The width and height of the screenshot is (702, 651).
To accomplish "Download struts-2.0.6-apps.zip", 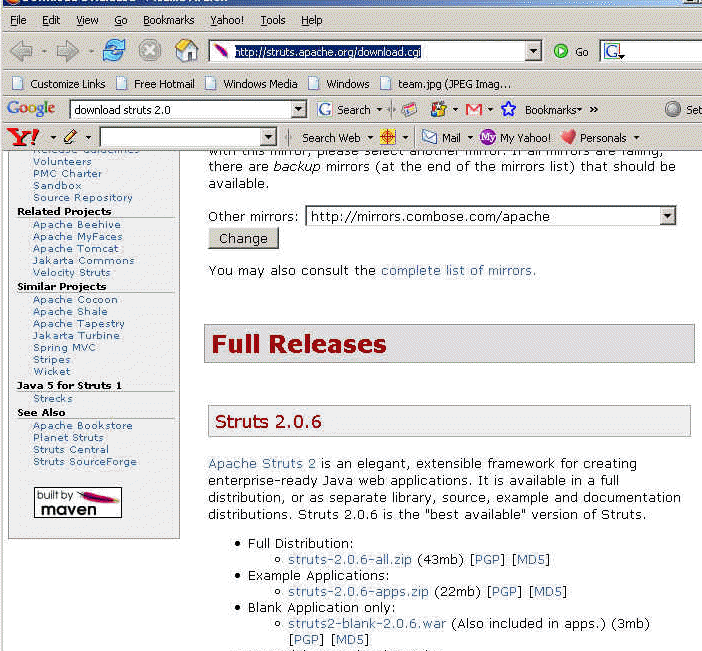I will (358, 591).
